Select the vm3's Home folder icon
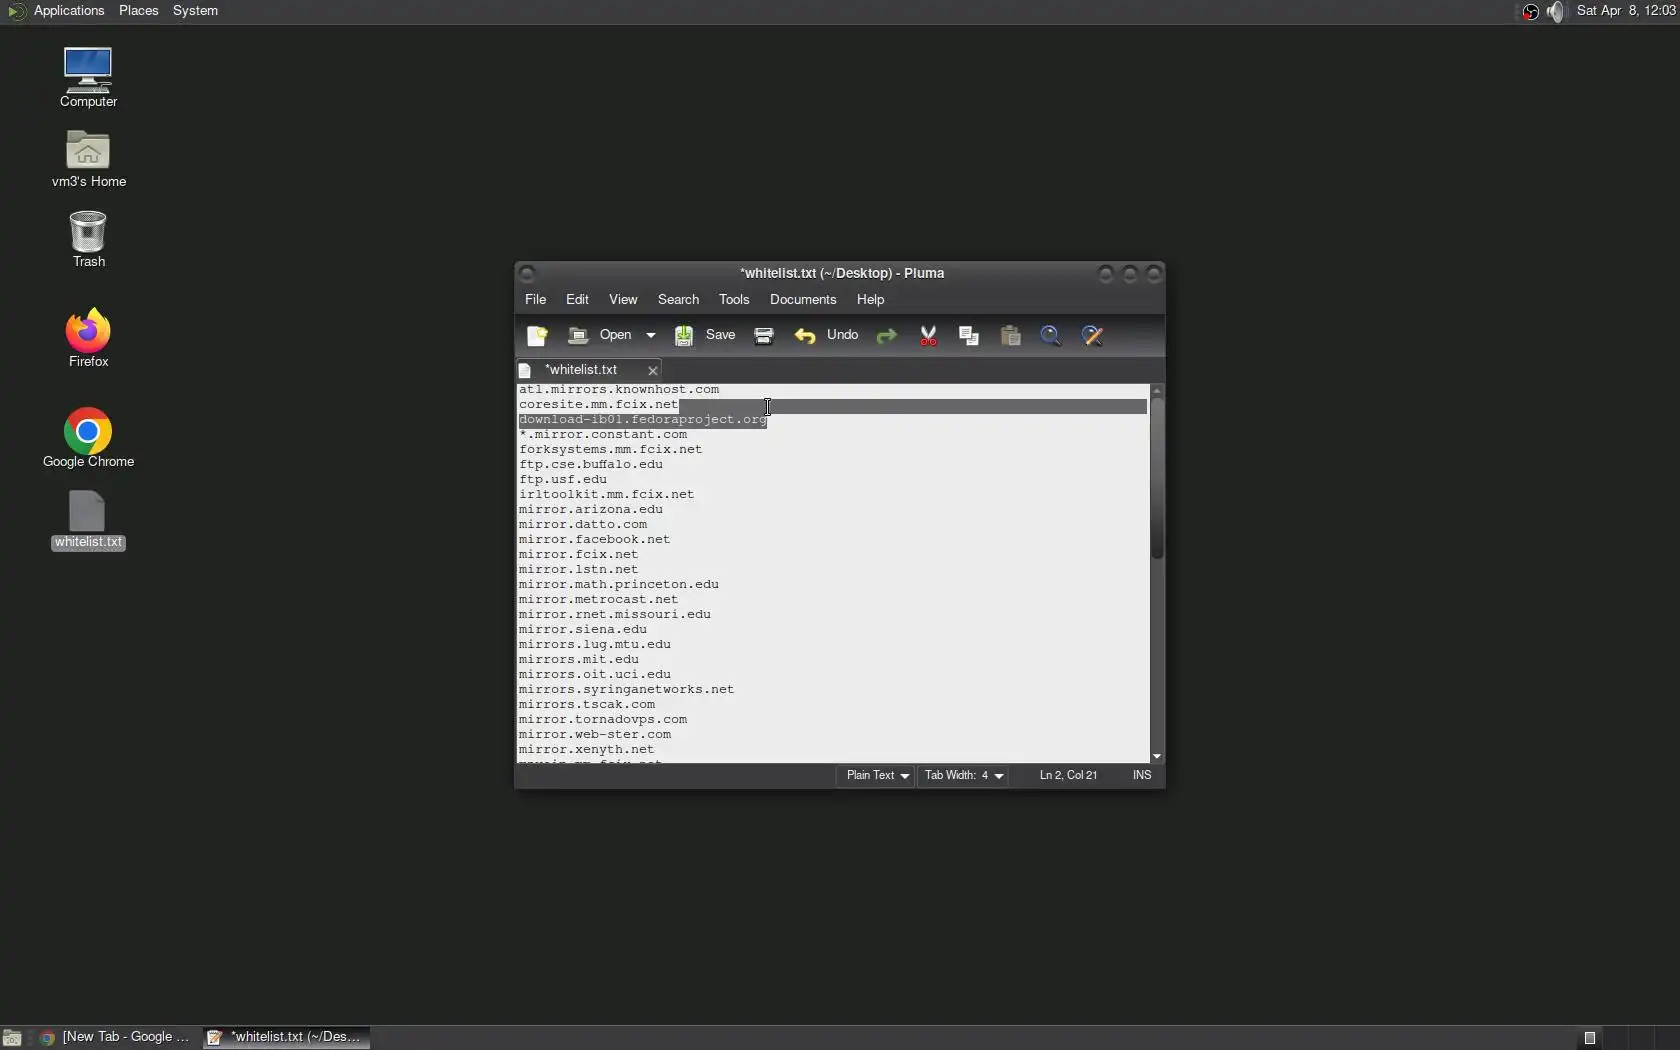1680x1050 pixels. point(88,158)
